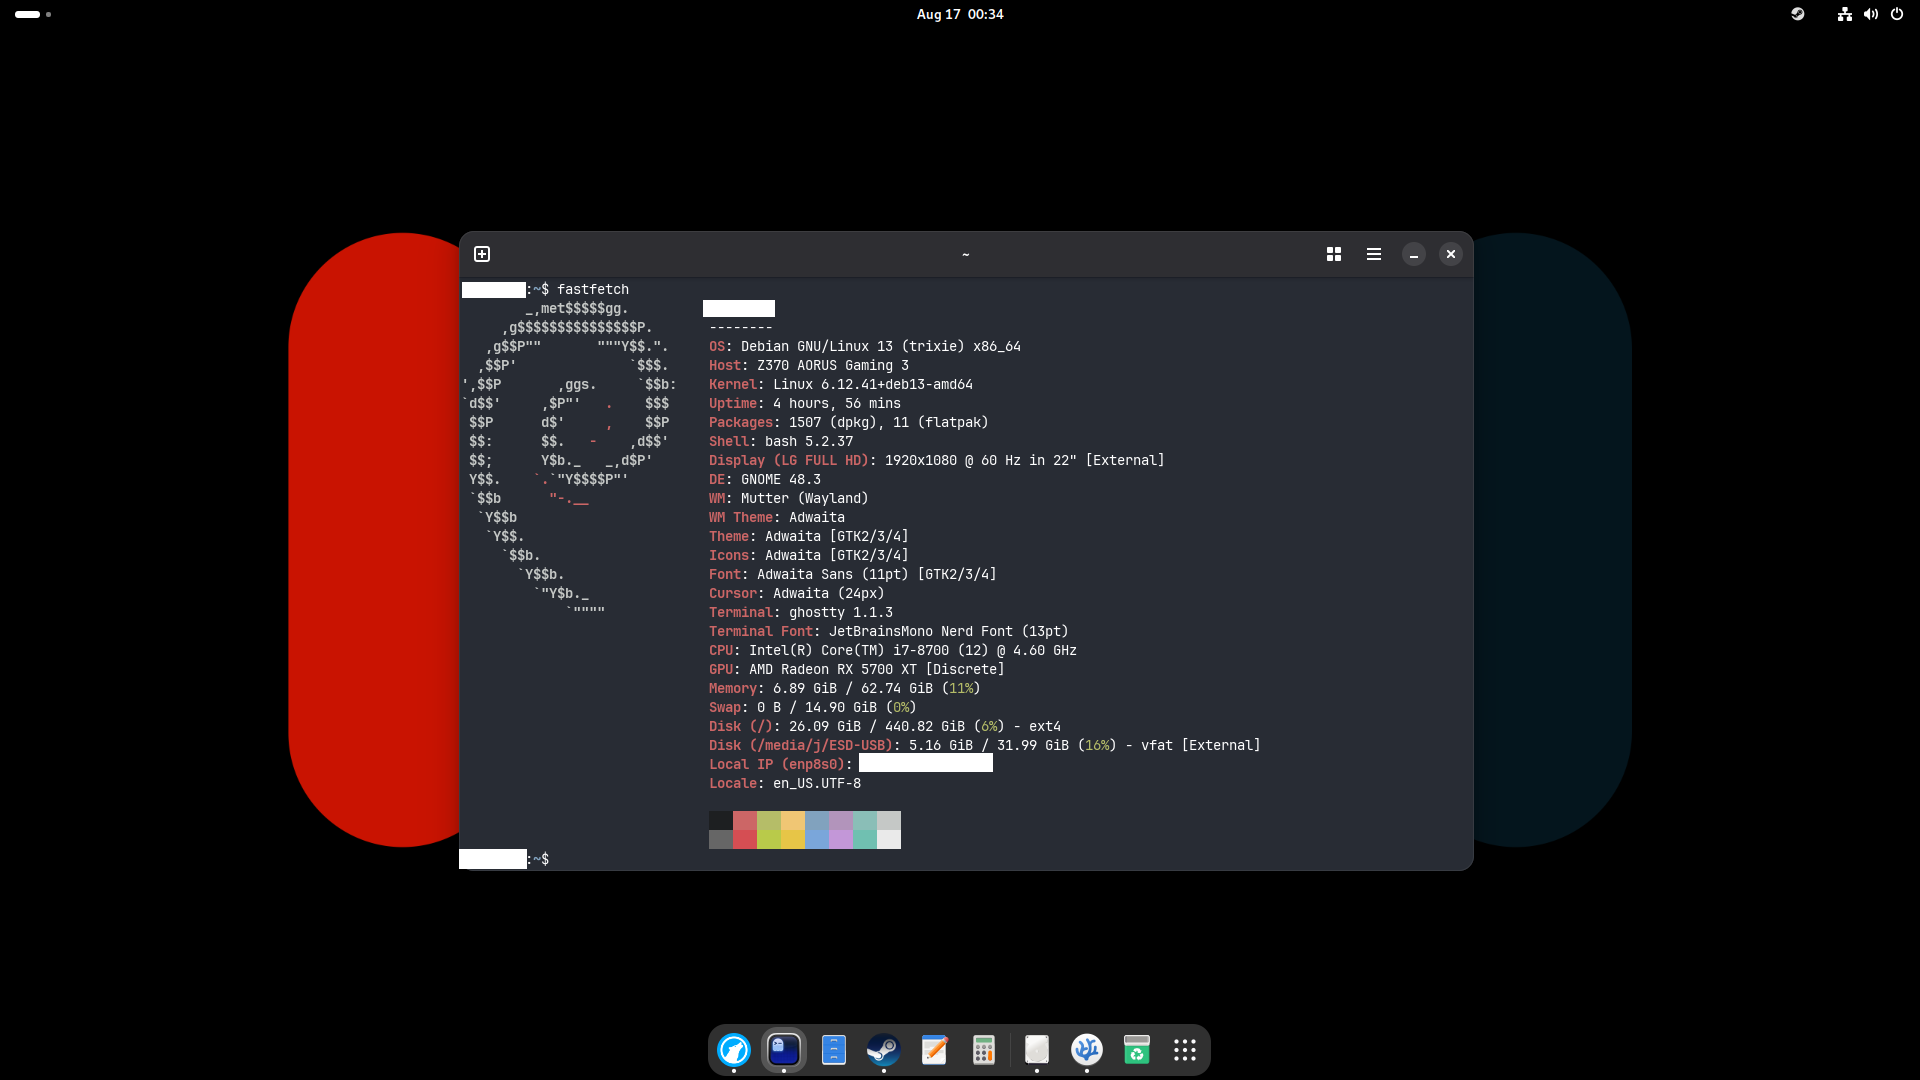
Task: Click the GPU line 'AMD Radeon RX 5700 XT'
Action: point(833,669)
